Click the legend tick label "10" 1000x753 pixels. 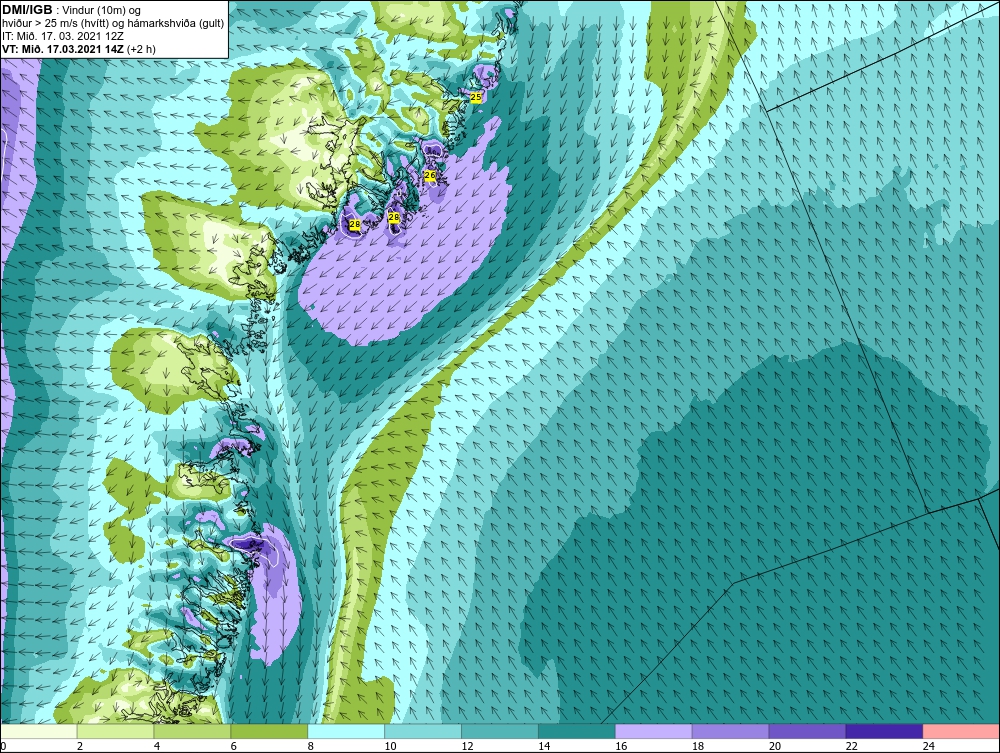click(390, 746)
